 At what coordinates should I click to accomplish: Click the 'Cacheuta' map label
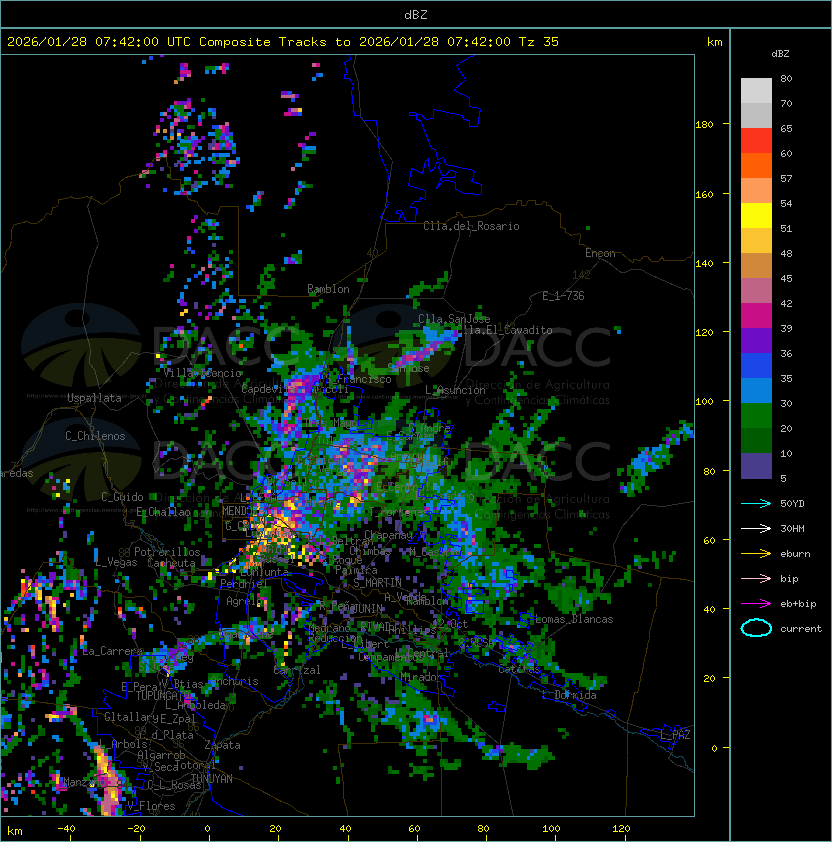tap(171, 563)
